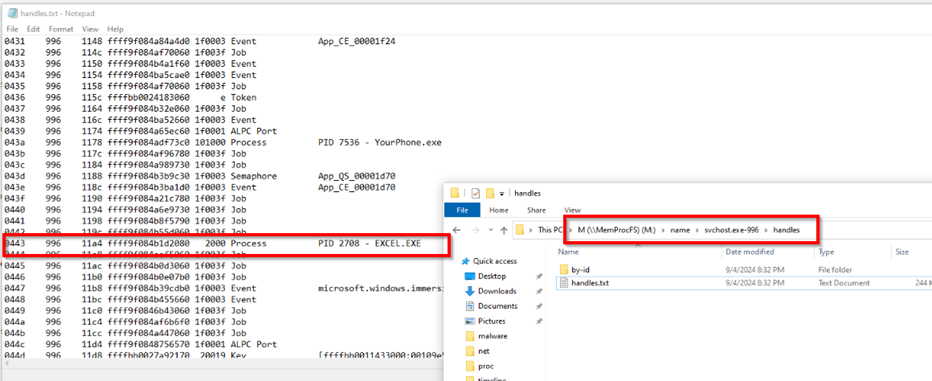Click the Properties icon in quick access toolbar
The height and width of the screenshot is (381, 932).
coord(476,193)
